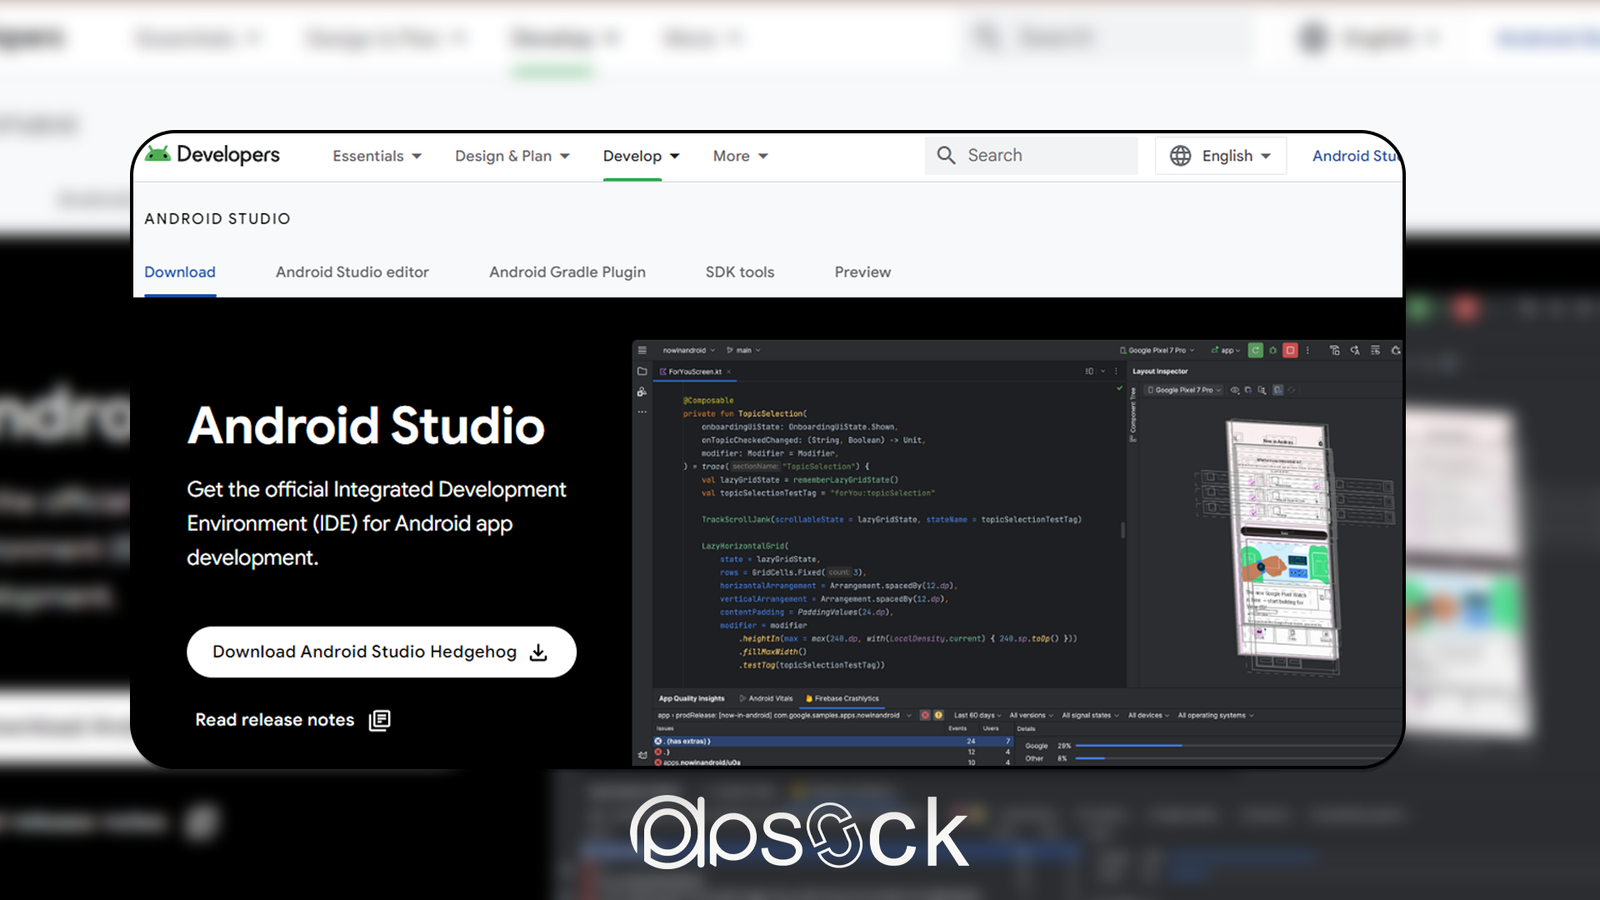The image size is (1600, 900).
Task: Select the Download tab
Action: pyautogui.click(x=180, y=272)
